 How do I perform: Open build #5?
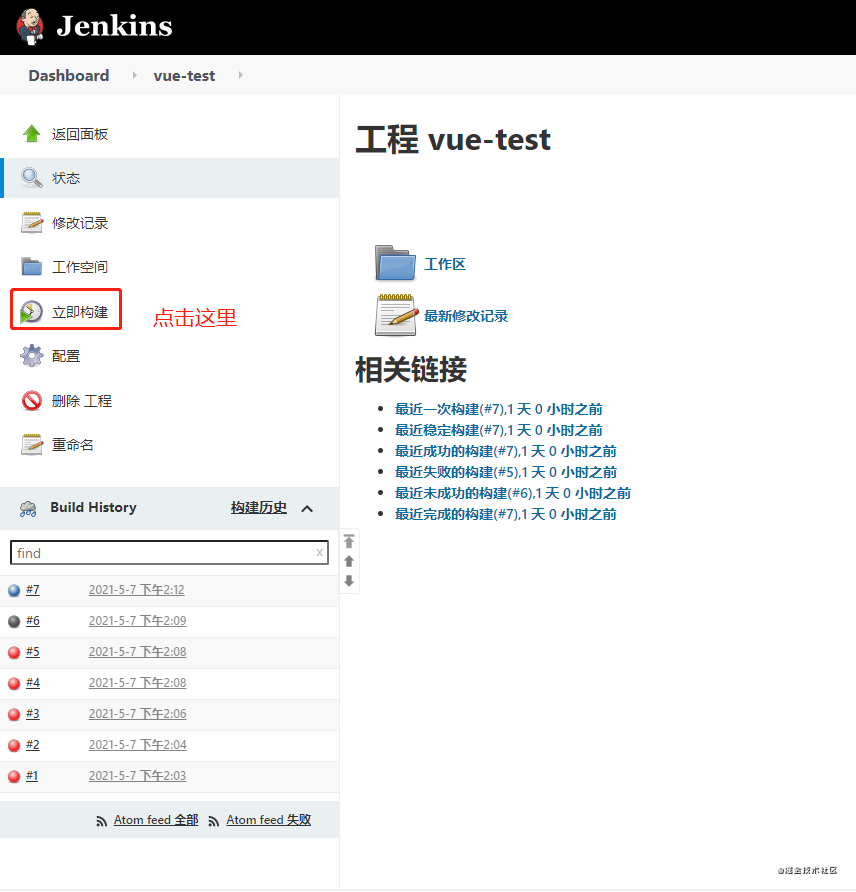[32, 652]
